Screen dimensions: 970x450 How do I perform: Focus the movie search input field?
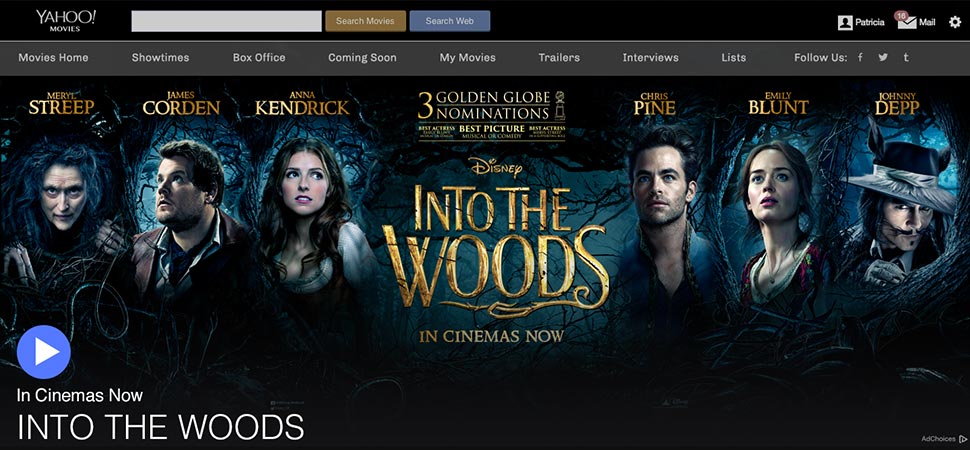226,21
